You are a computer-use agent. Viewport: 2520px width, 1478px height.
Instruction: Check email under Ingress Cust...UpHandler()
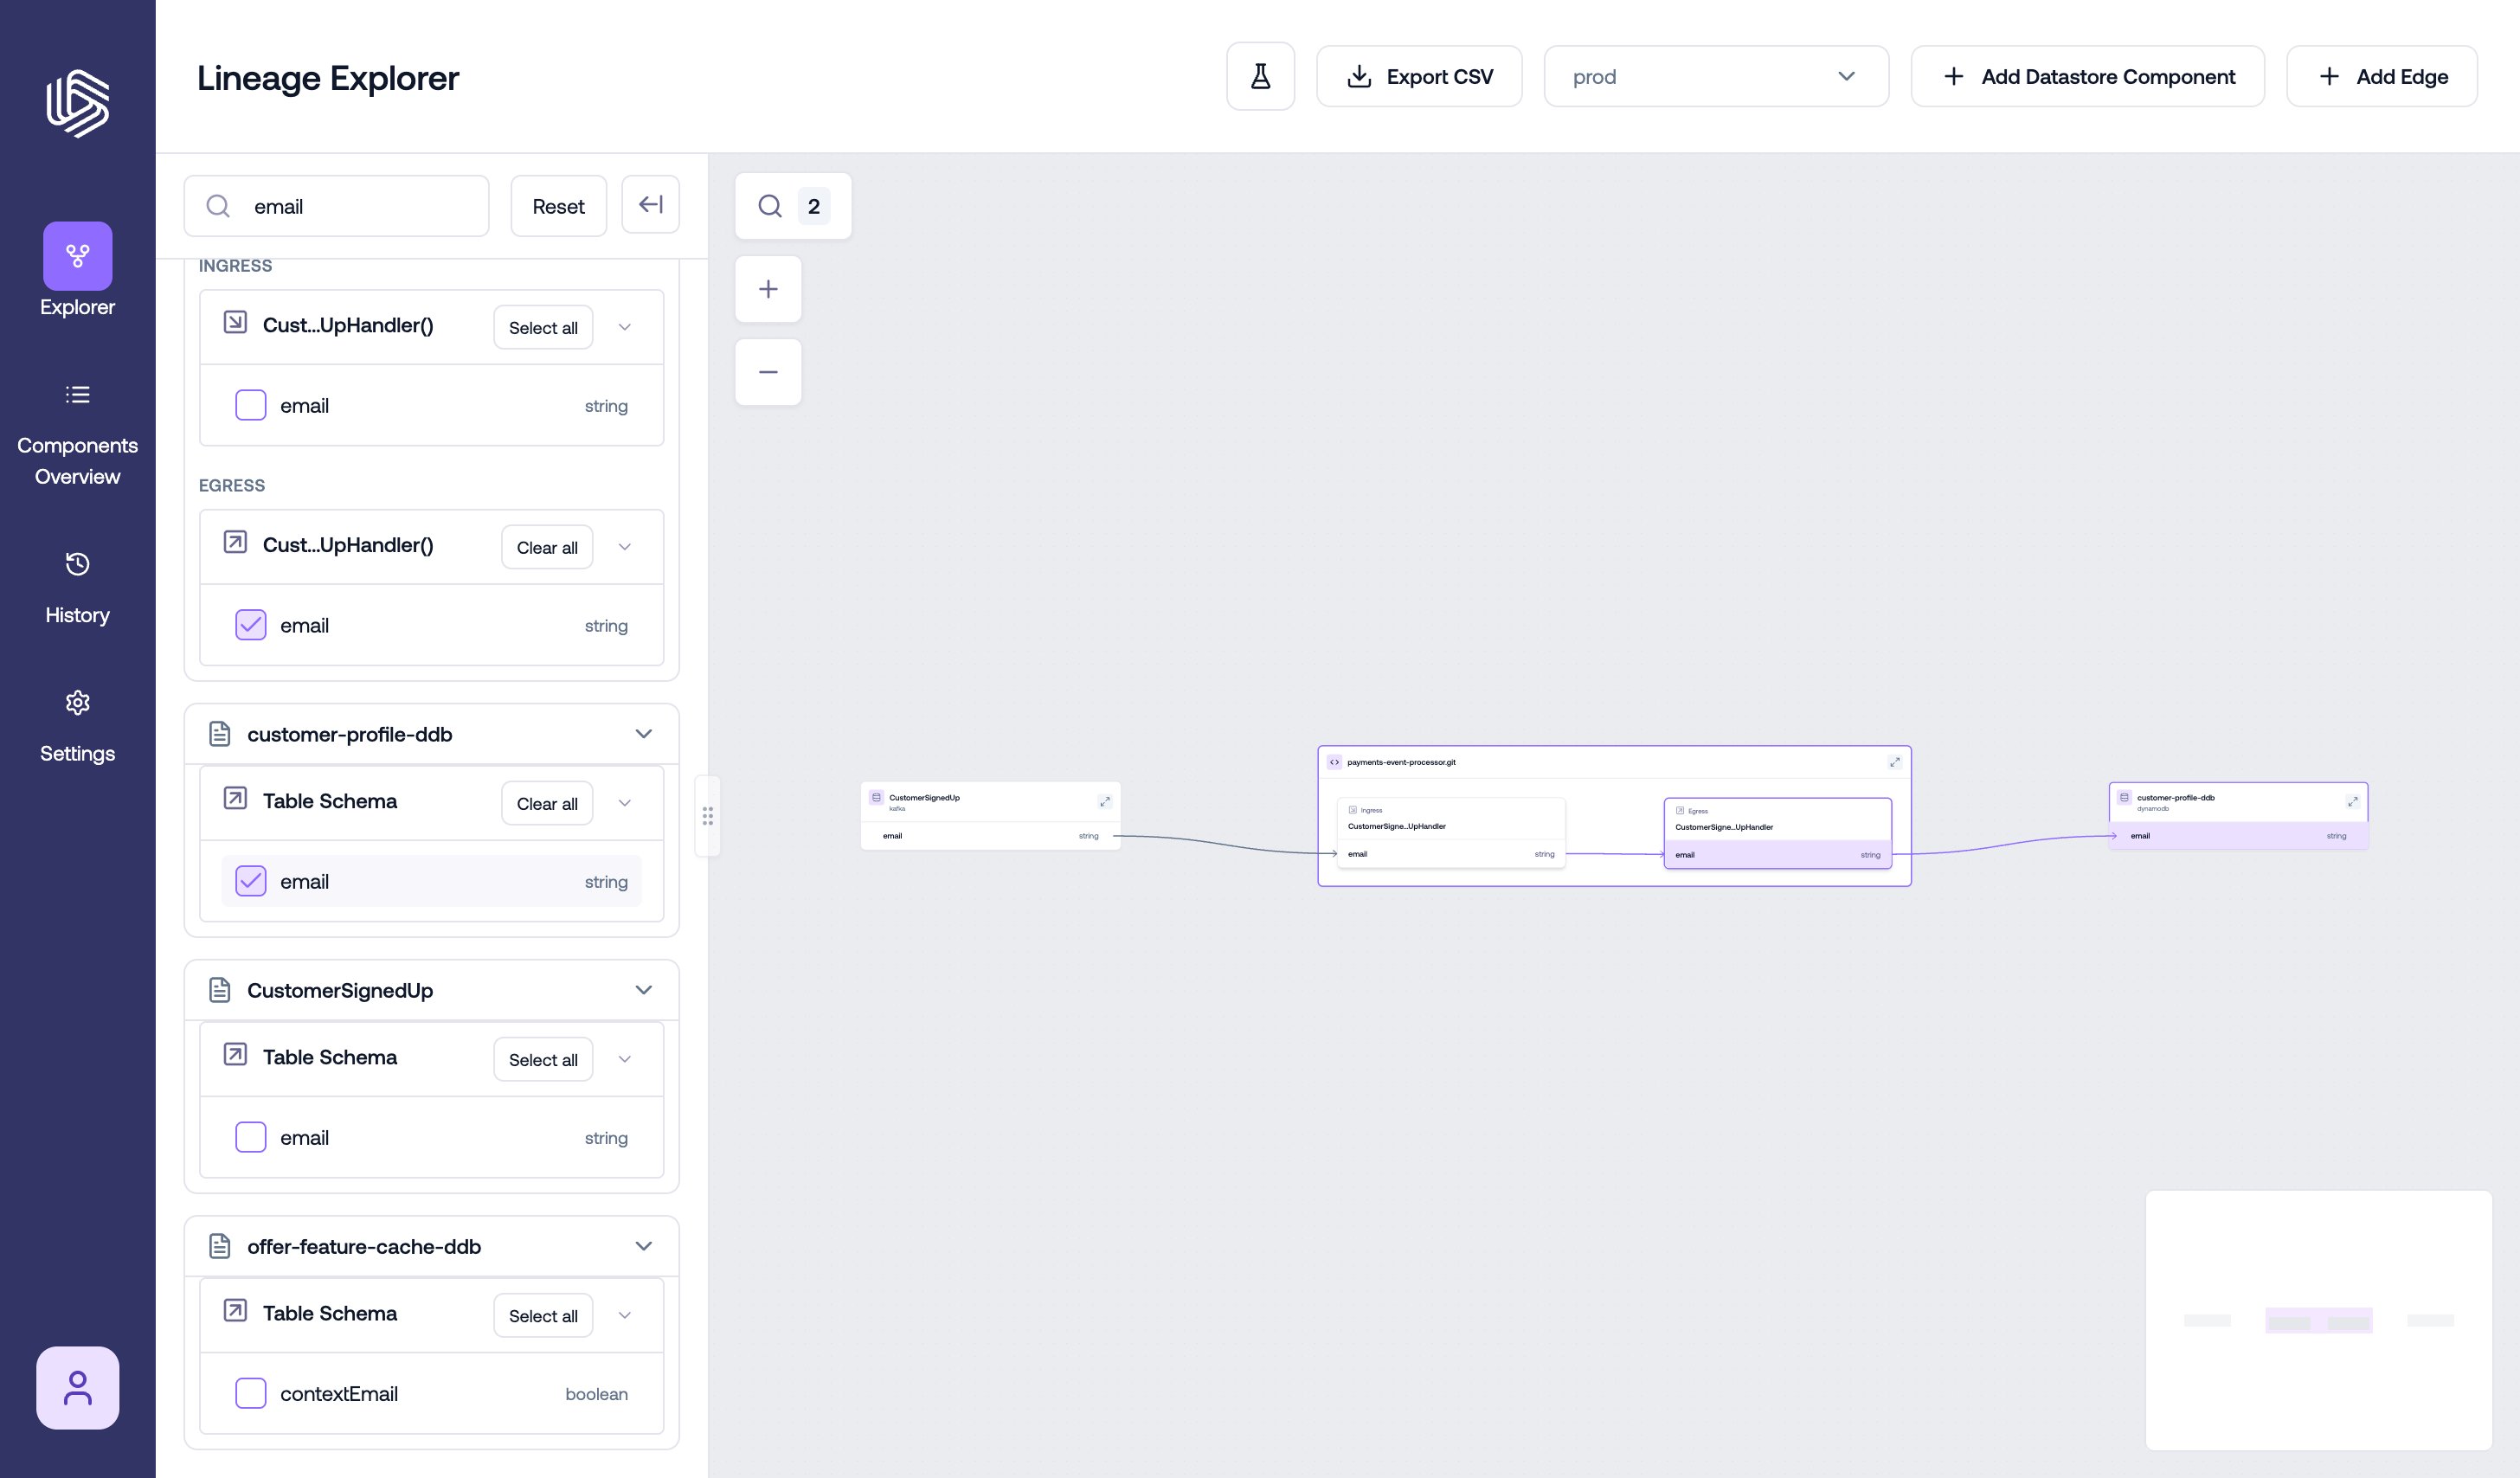pyautogui.click(x=251, y=405)
